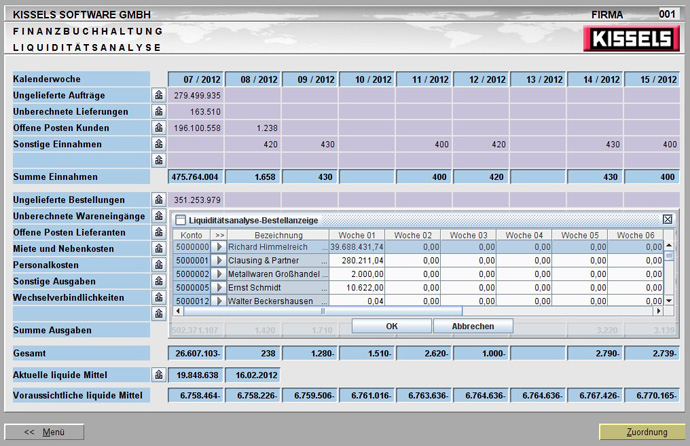
Task: Expand row arrow for Walter Beckershausen
Action: click(219, 301)
